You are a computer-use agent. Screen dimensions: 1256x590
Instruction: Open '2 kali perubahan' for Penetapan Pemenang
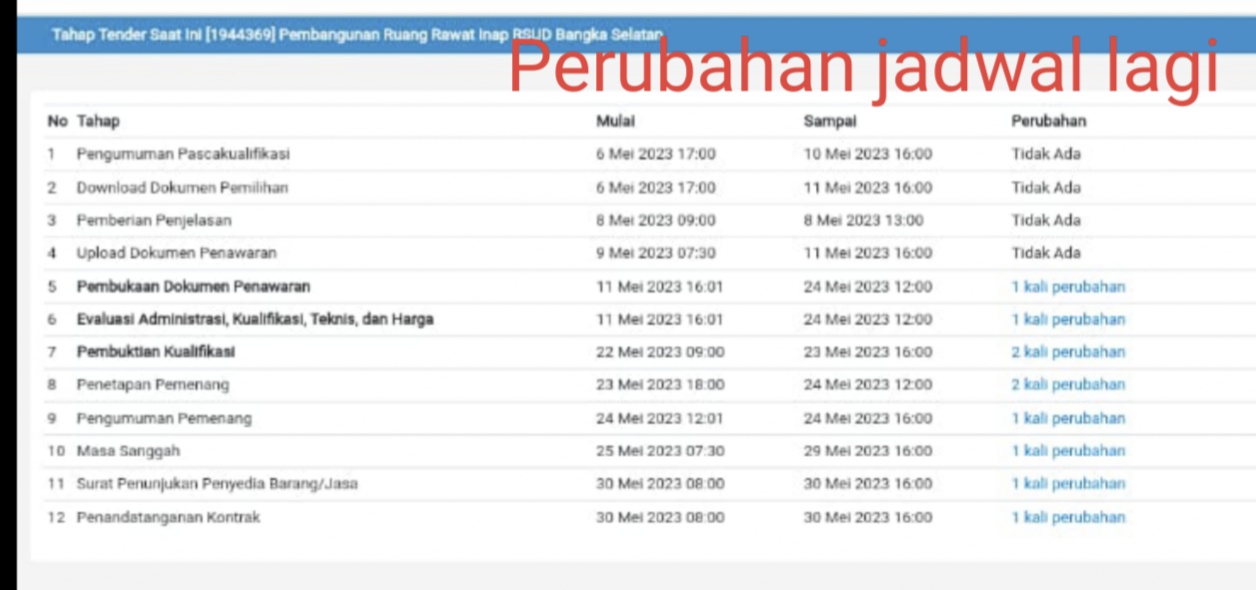click(x=1068, y=385)
